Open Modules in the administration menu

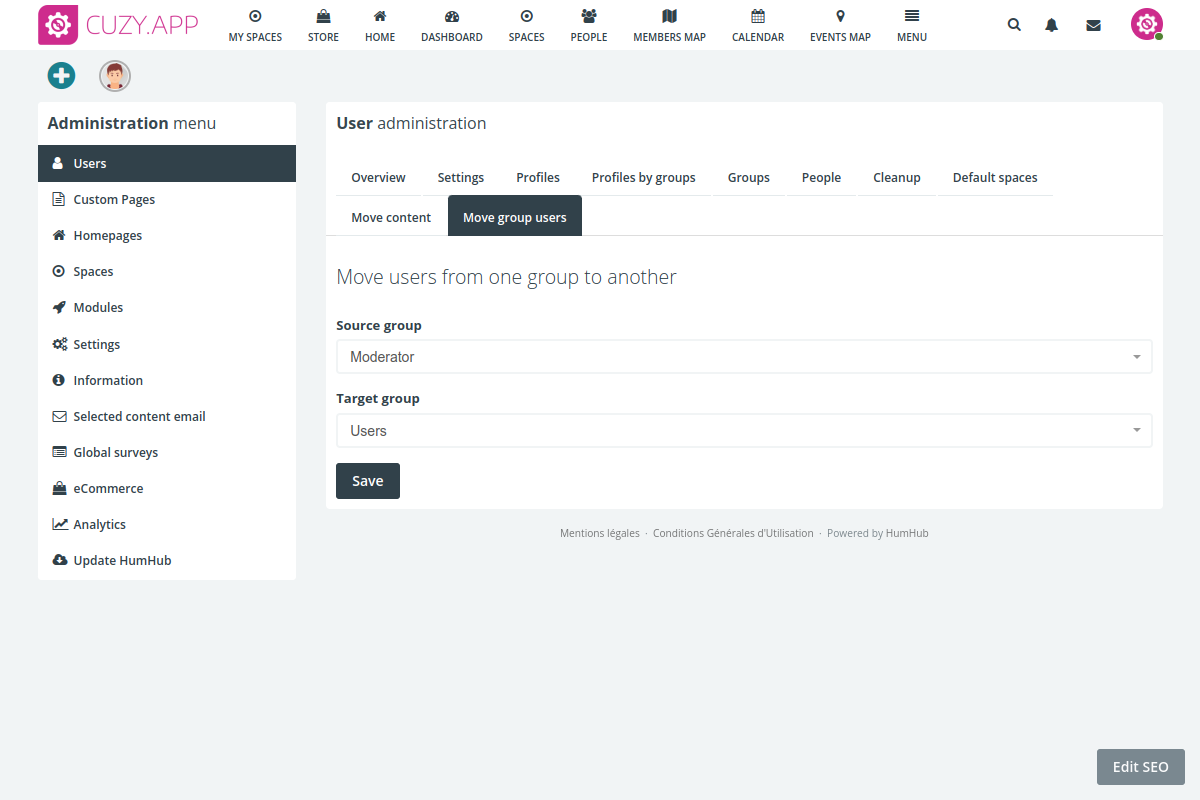pyautogui.click(x=98, y=308)
